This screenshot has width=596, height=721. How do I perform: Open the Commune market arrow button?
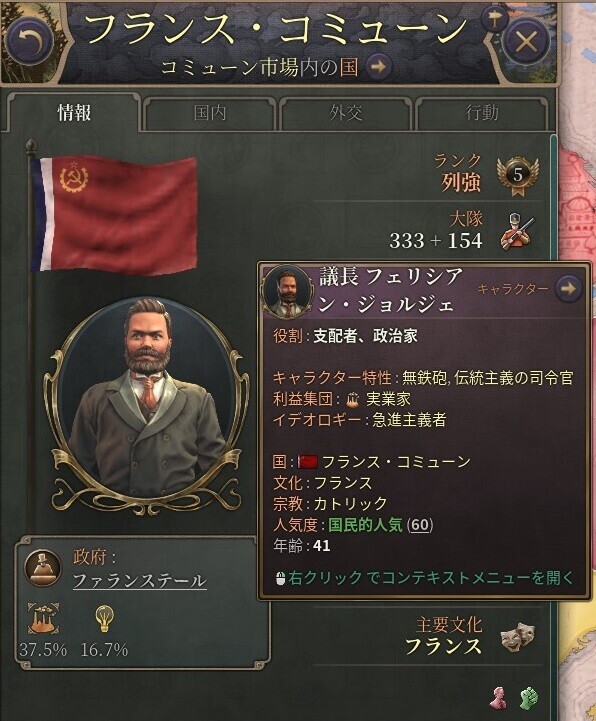(x=378, y=67)
